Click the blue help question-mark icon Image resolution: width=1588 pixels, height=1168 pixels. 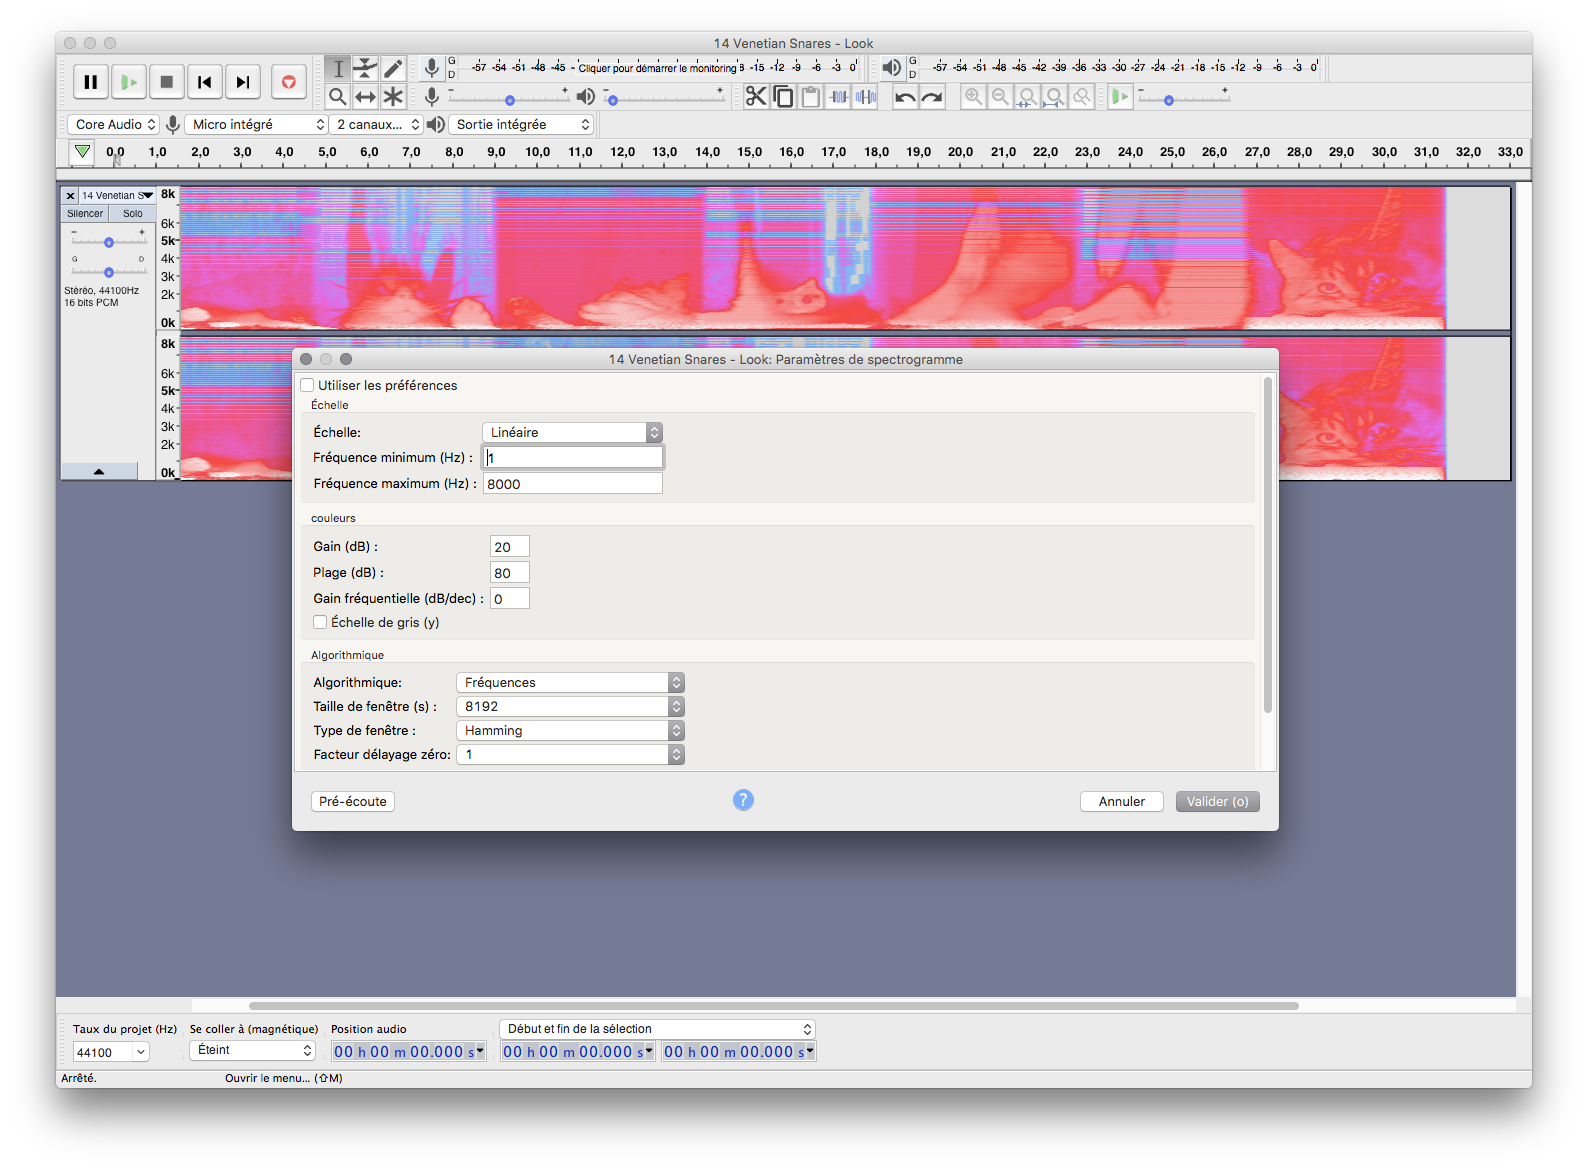point(743,800)
